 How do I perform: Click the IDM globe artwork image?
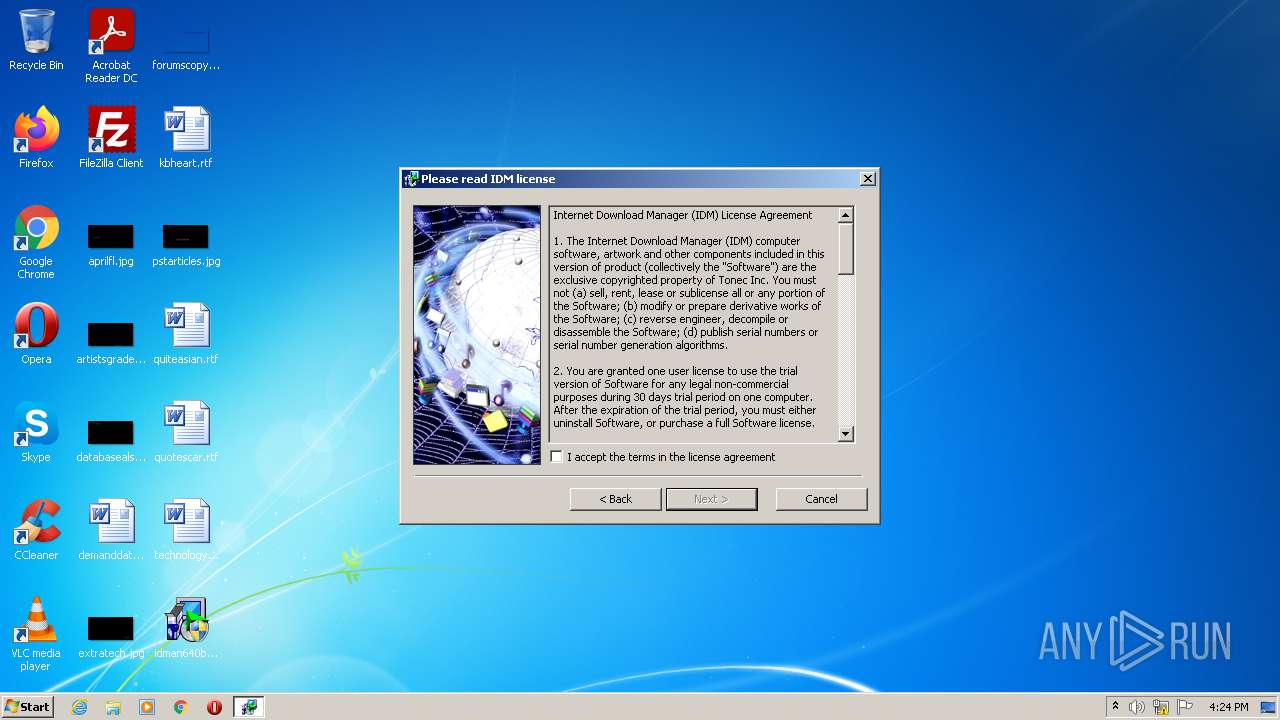point(477,335)
